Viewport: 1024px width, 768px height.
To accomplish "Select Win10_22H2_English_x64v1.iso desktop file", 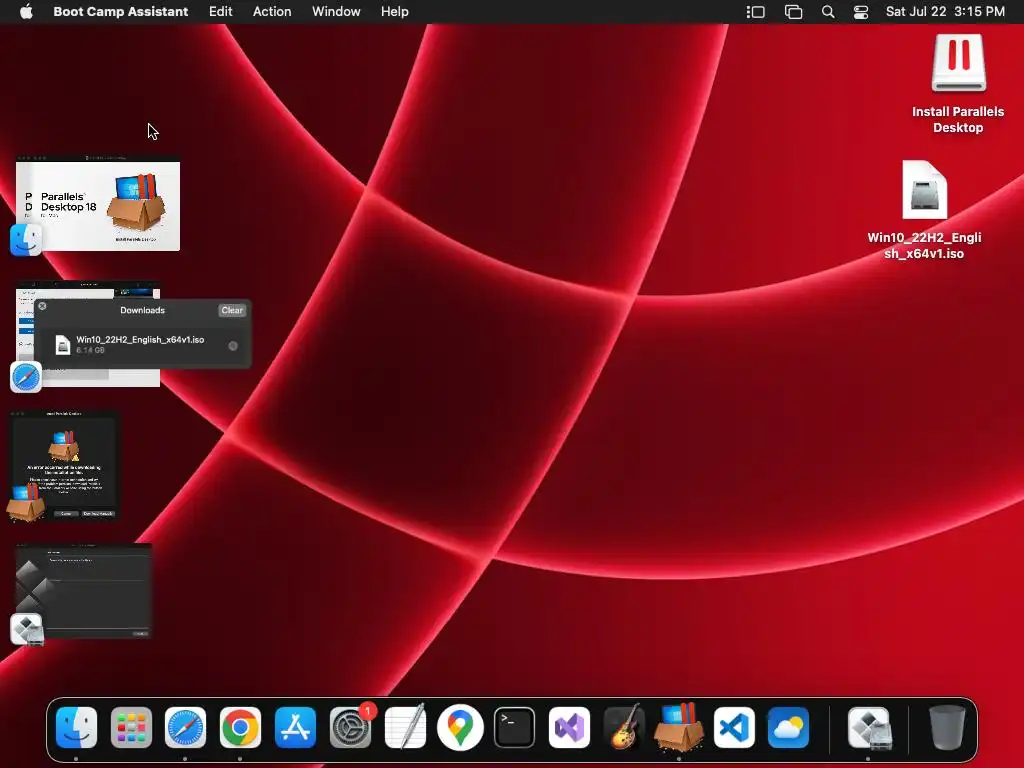I will point(924,190).
